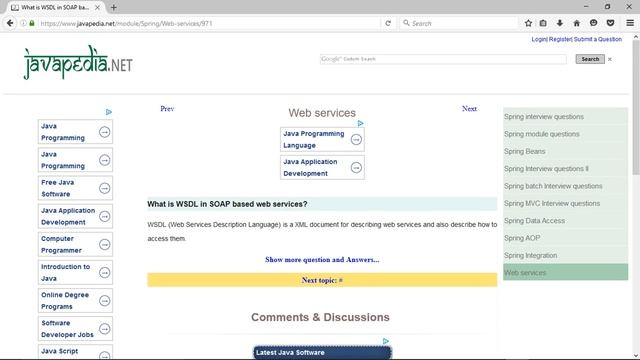Select Spring Data Access in sidebar

(x=565, y=221)
